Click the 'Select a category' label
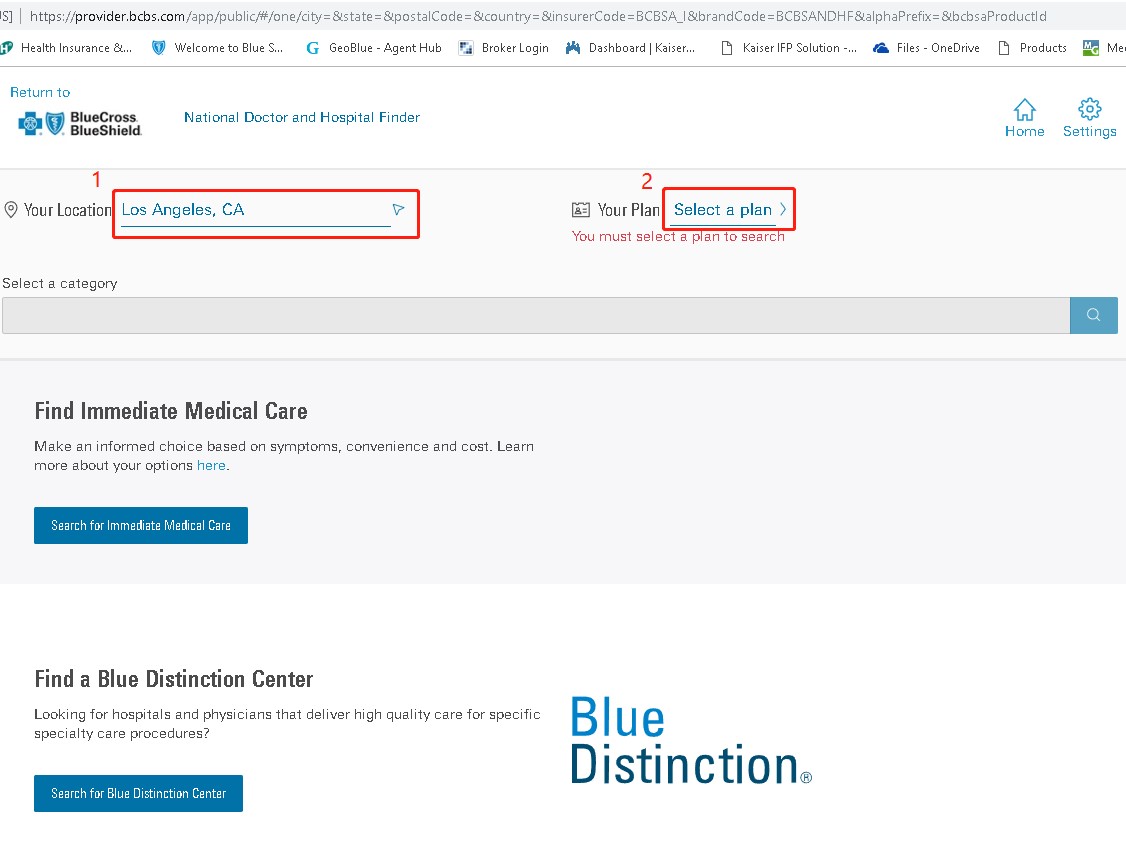 pyautogui.click(x=60, y=284)
